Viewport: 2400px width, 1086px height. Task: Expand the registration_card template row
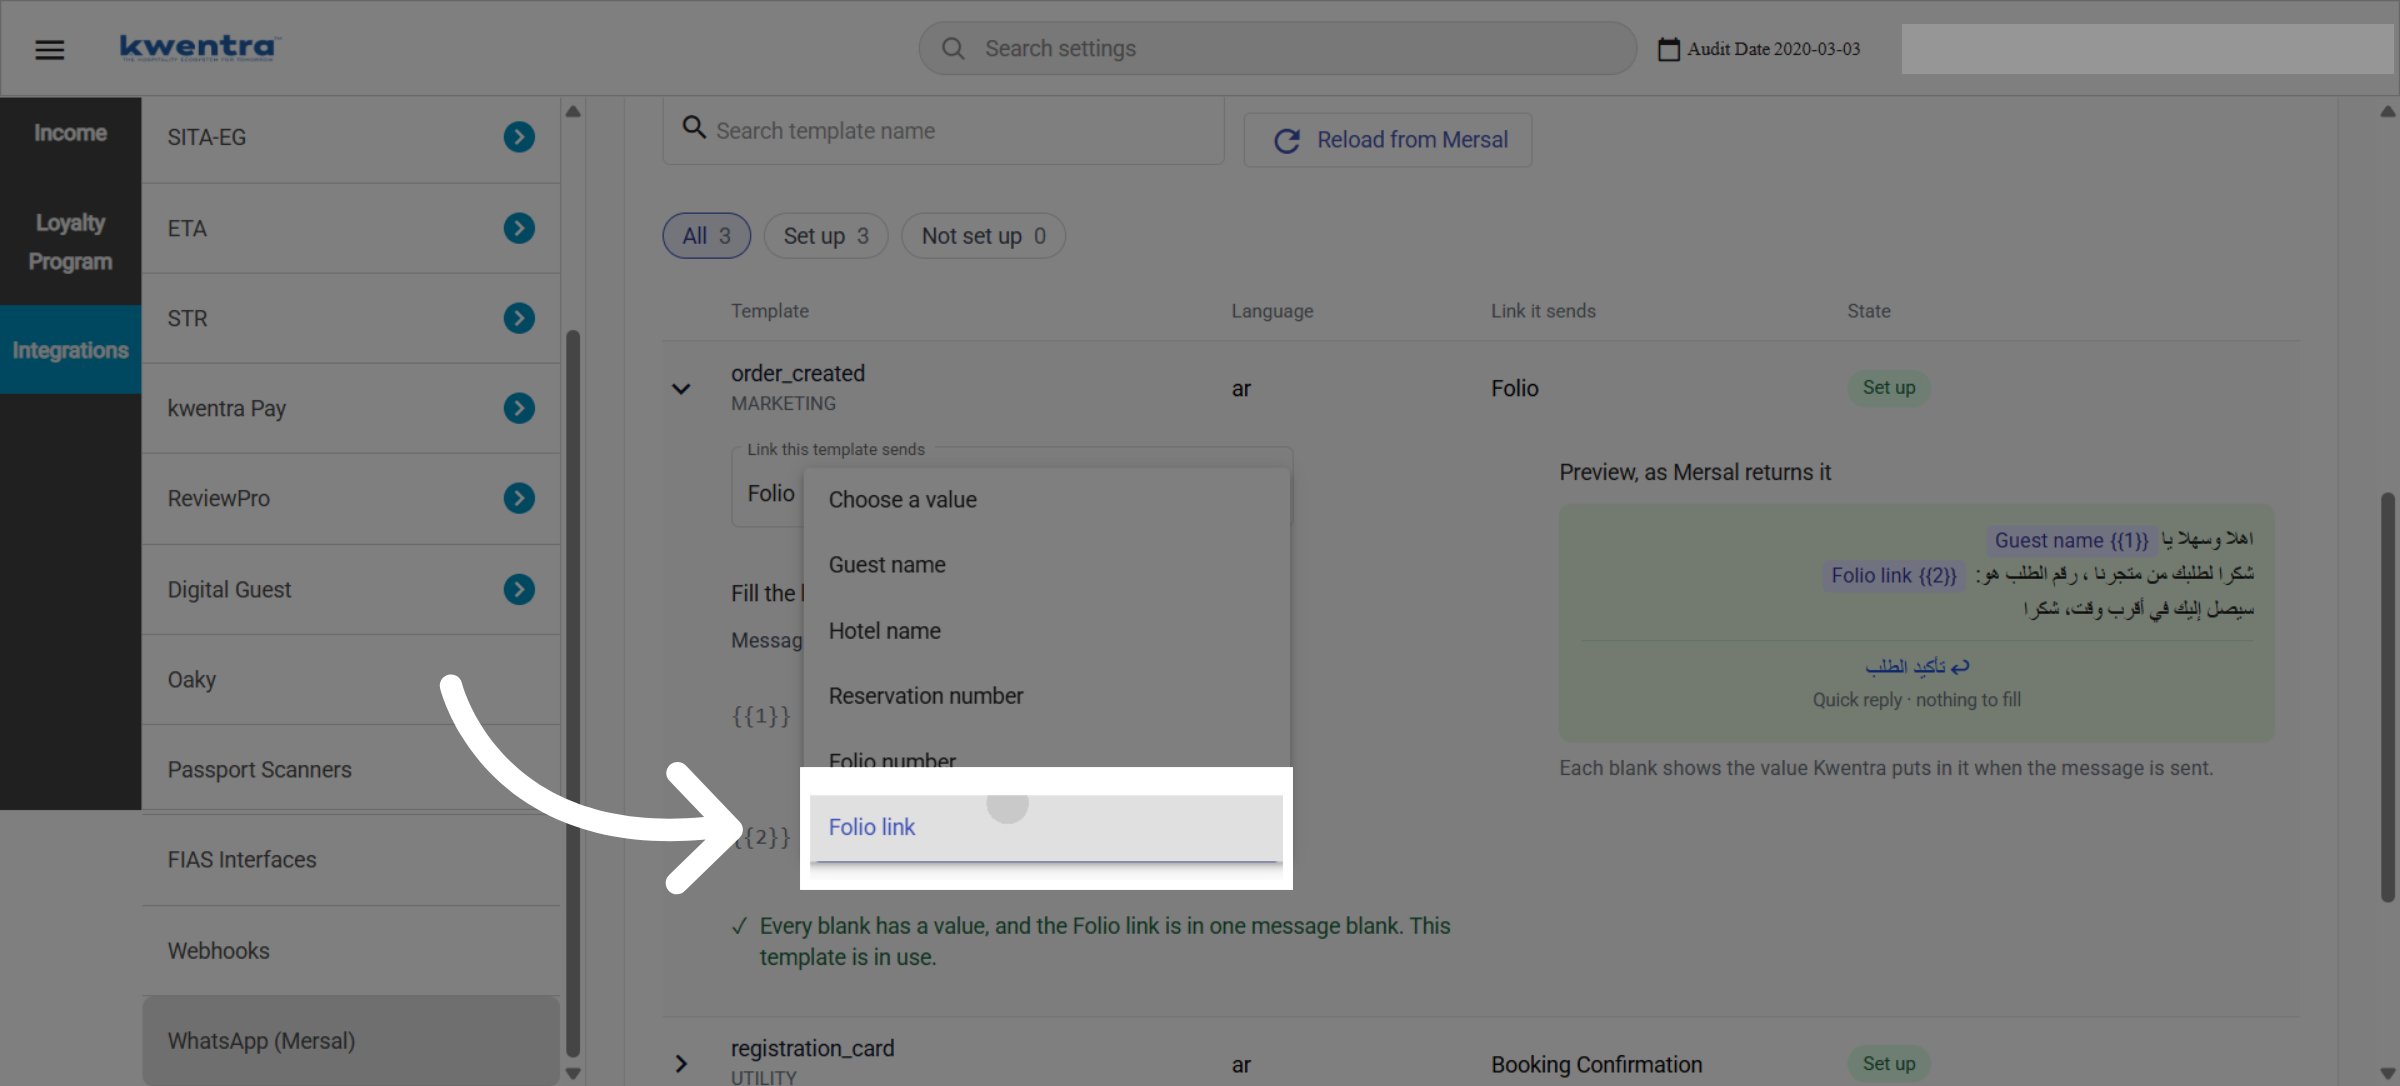(681, 1063)
